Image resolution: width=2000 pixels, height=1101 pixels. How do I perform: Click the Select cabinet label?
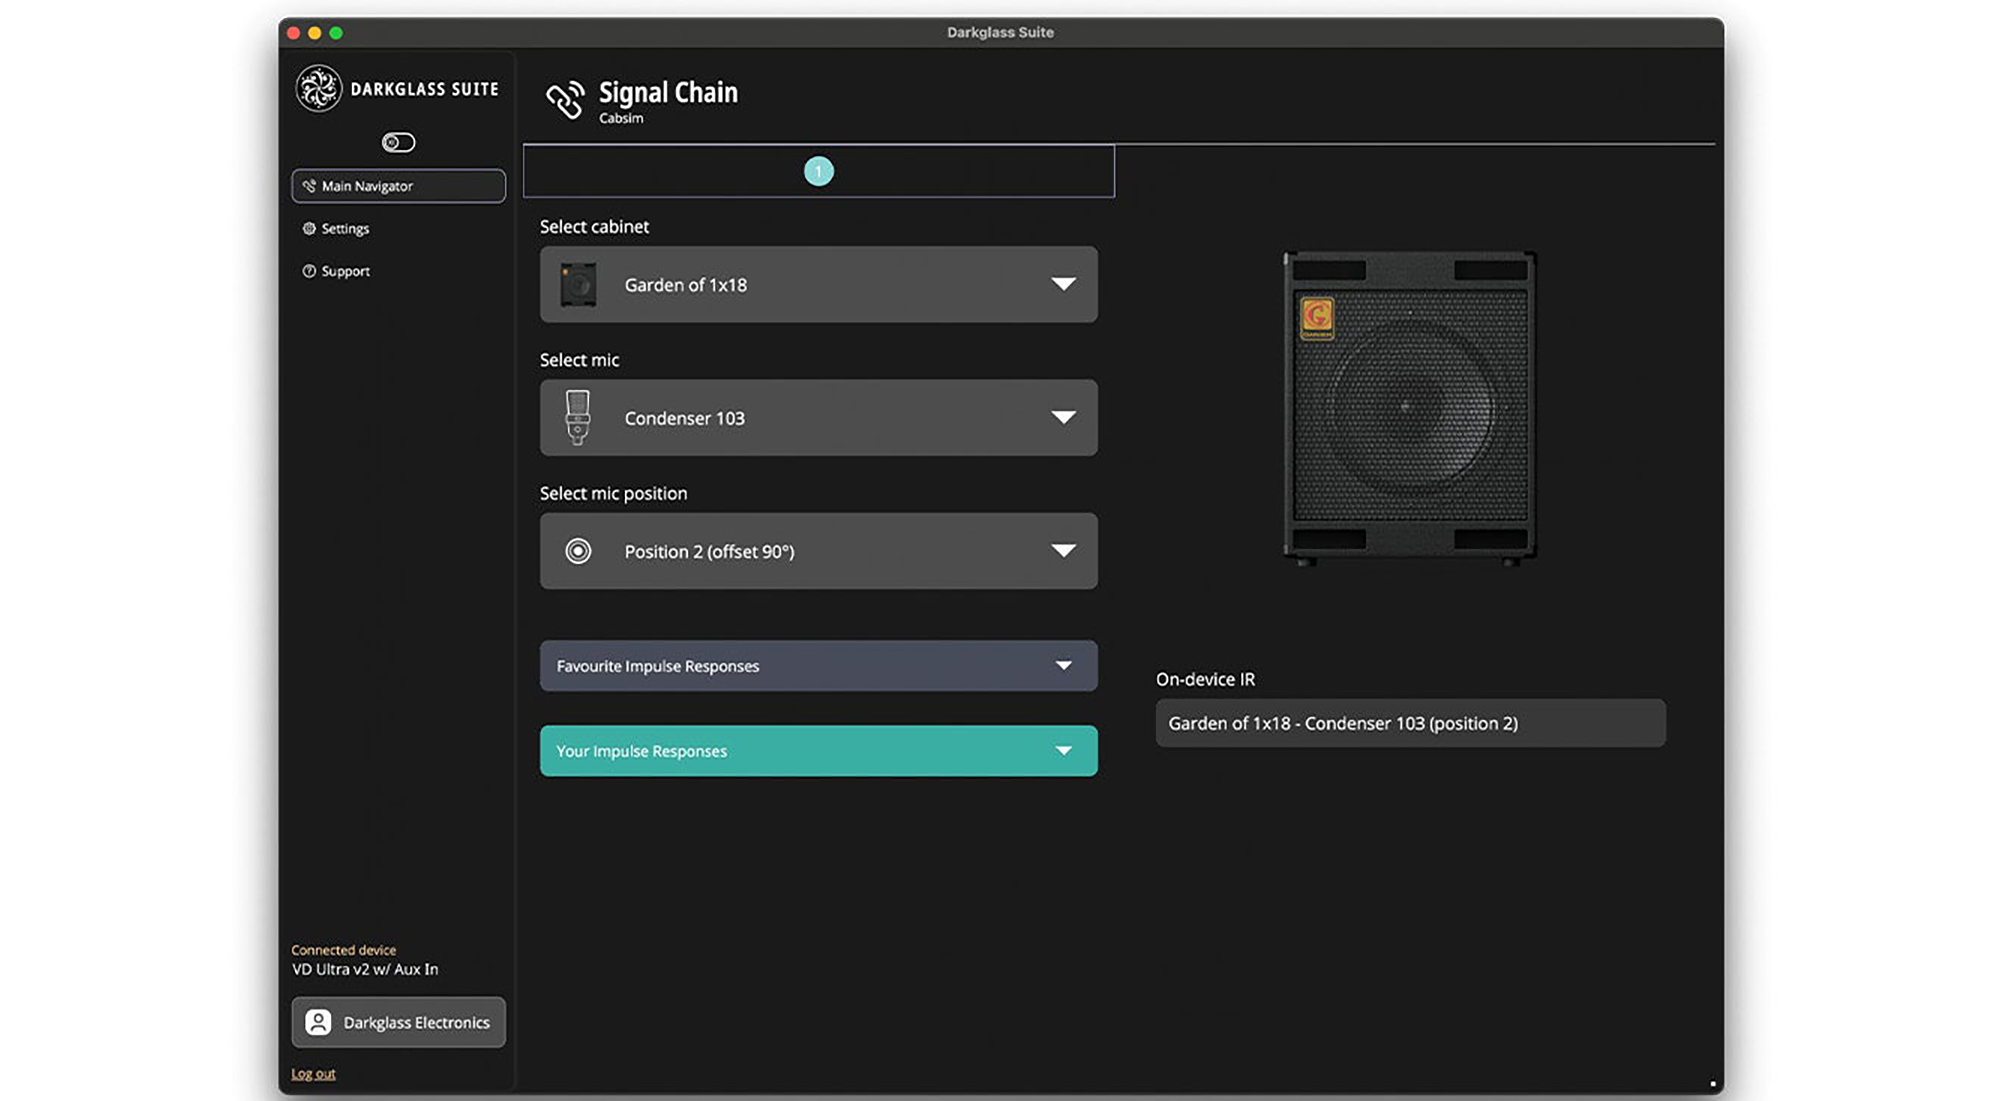click(594, 227)
